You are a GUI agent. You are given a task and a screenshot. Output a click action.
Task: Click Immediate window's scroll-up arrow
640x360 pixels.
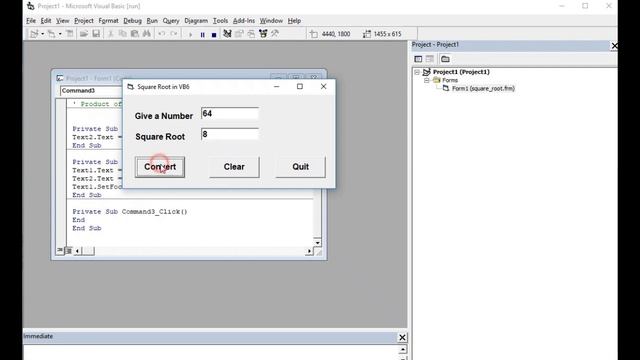(402, 349)
